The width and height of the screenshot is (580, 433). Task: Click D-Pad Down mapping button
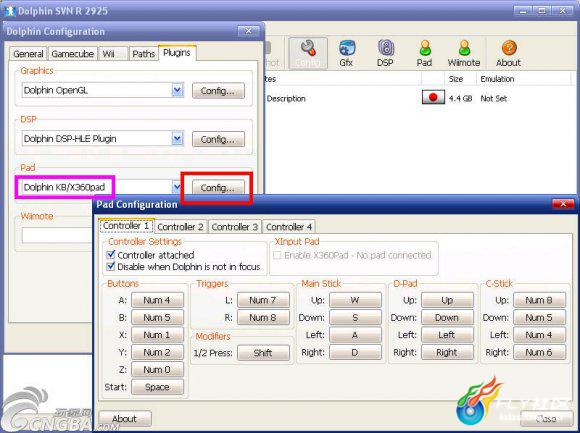pyautogui.click(x=447, y=317)
